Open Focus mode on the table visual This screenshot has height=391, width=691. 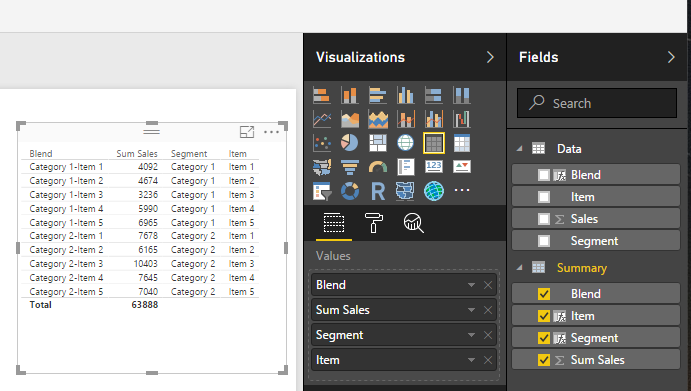[x=247, y=131]
